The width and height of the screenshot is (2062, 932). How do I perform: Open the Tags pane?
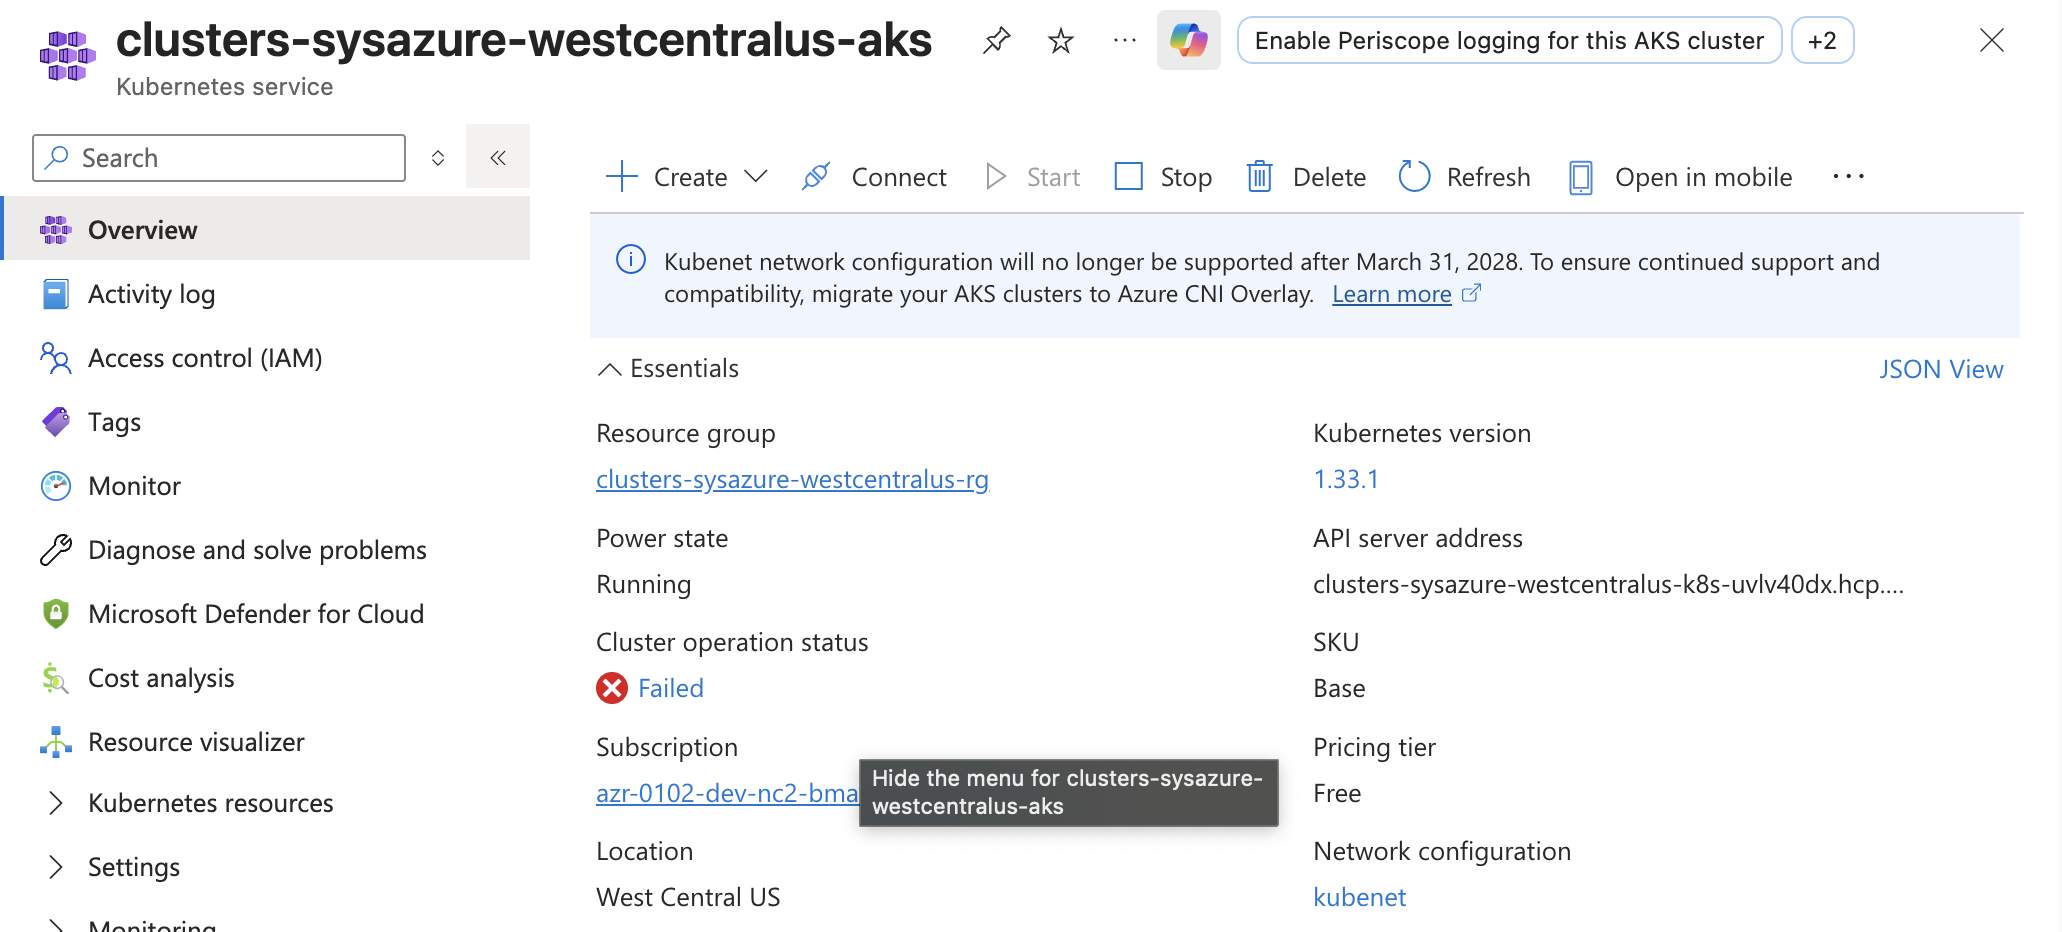(x=114, y=421)
